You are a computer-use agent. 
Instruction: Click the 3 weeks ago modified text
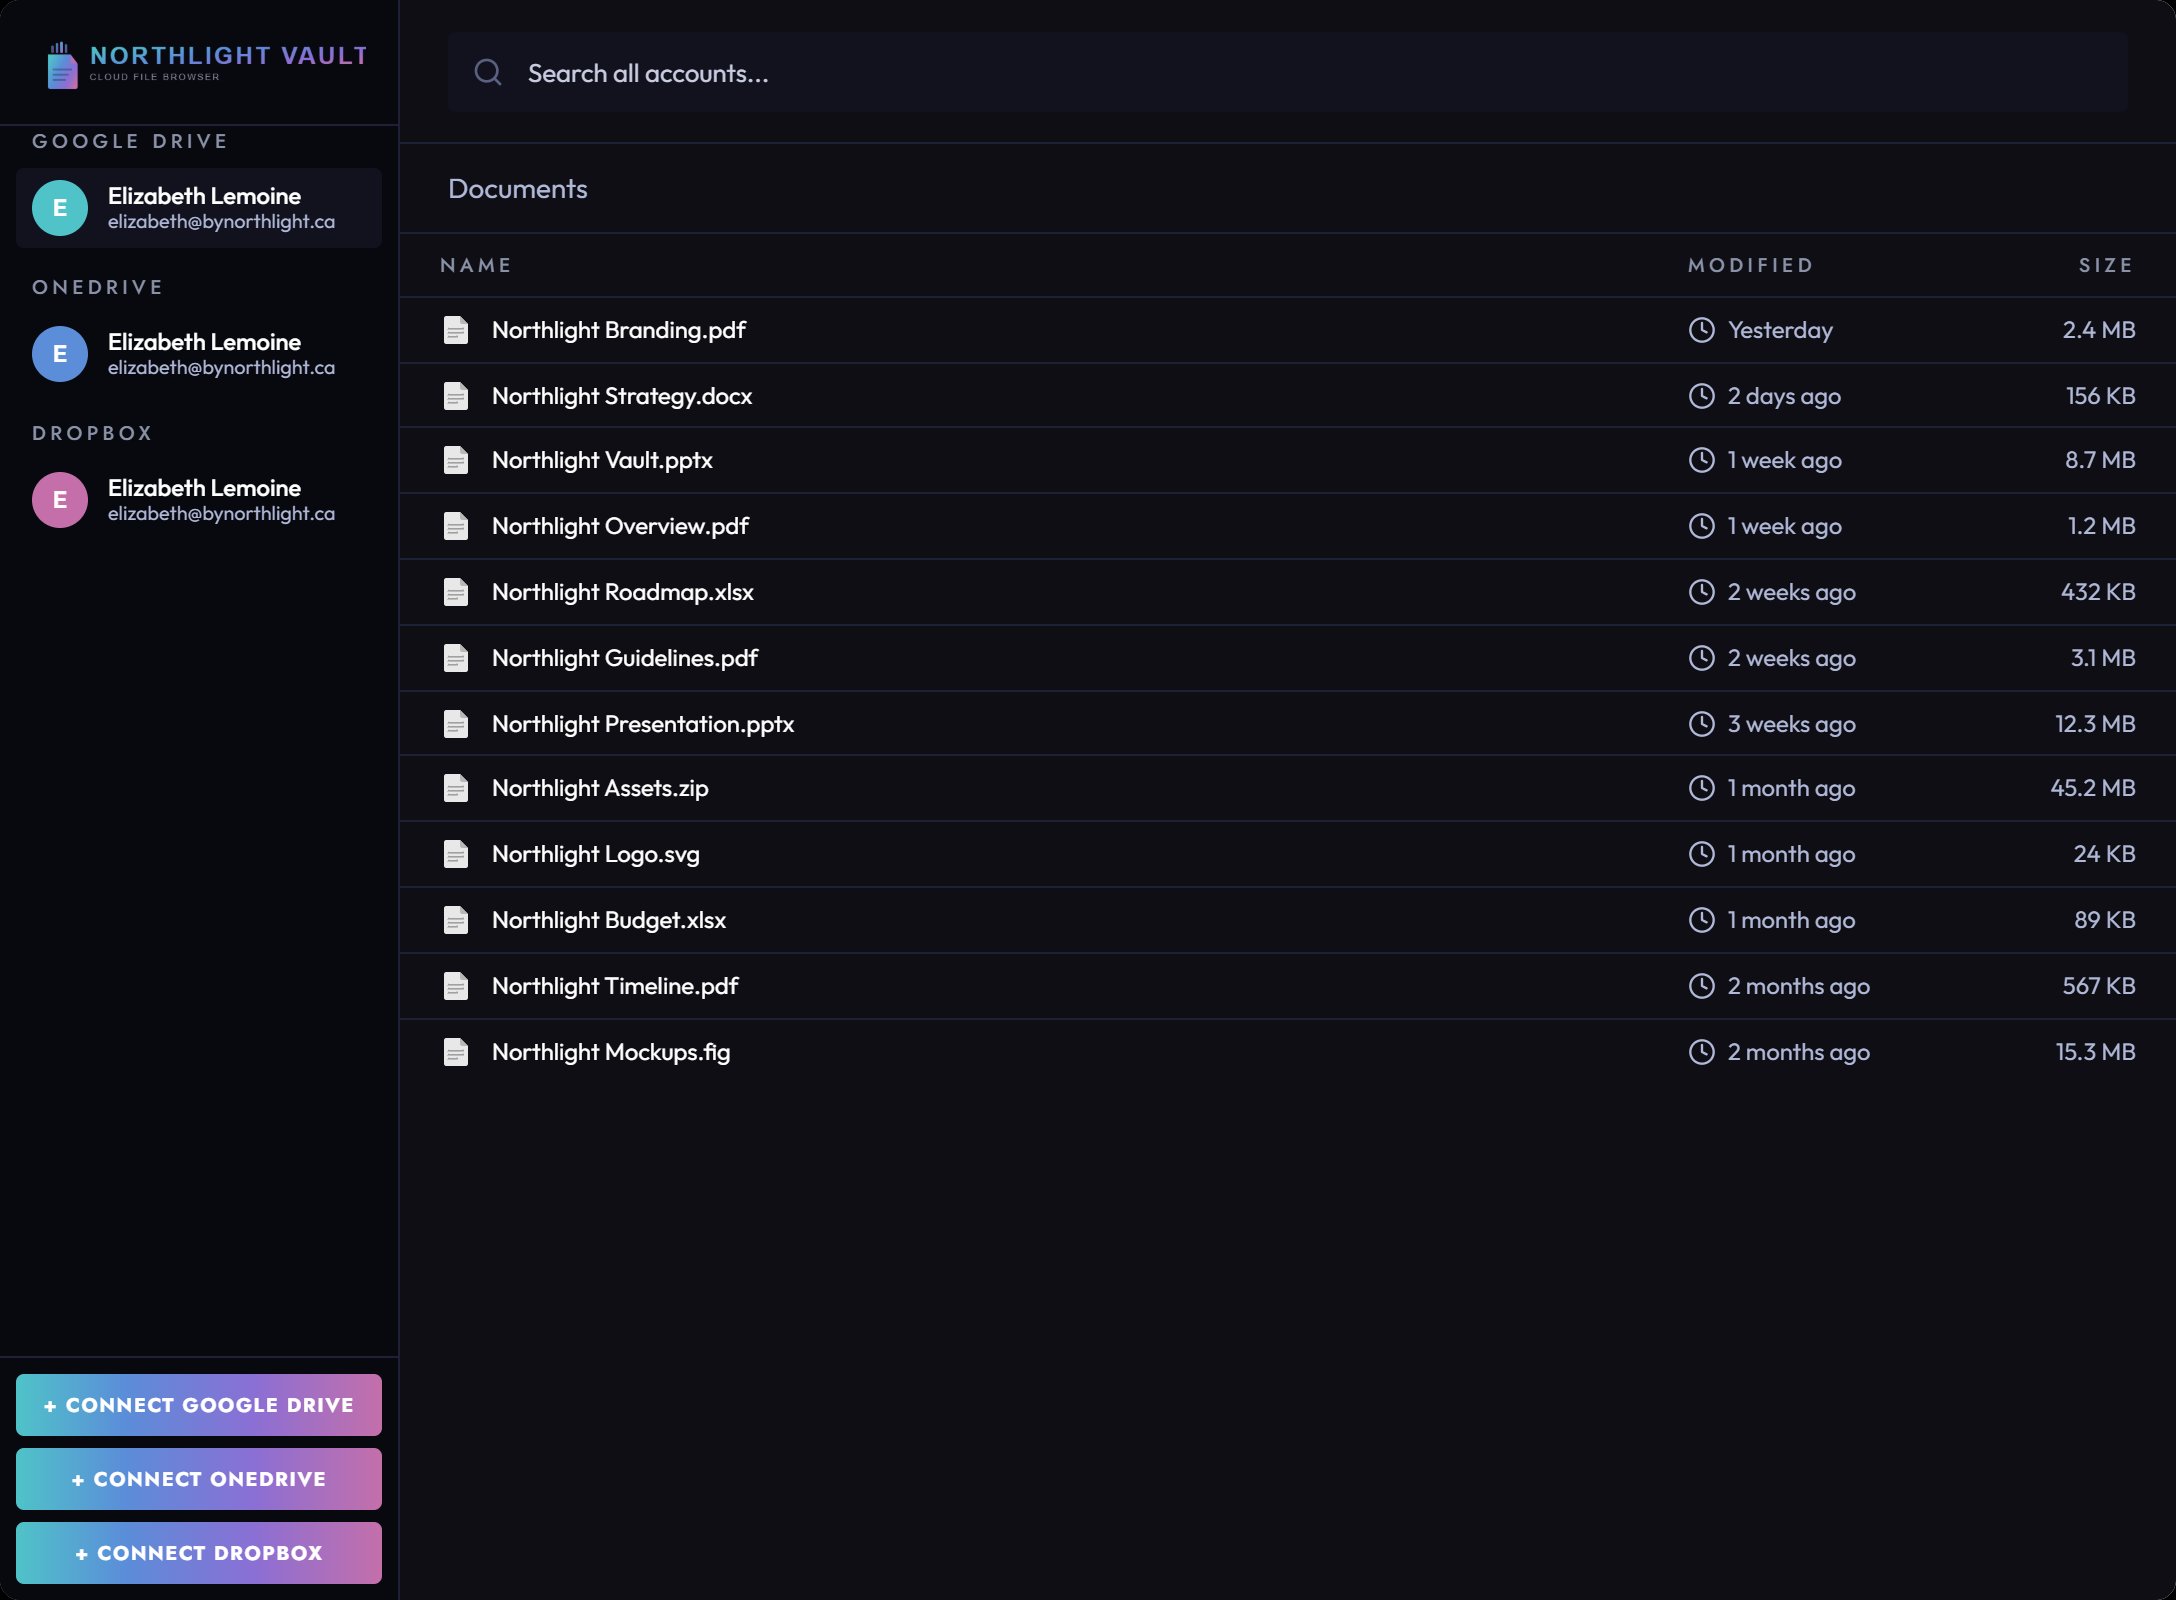click(x=1792, y=724)
